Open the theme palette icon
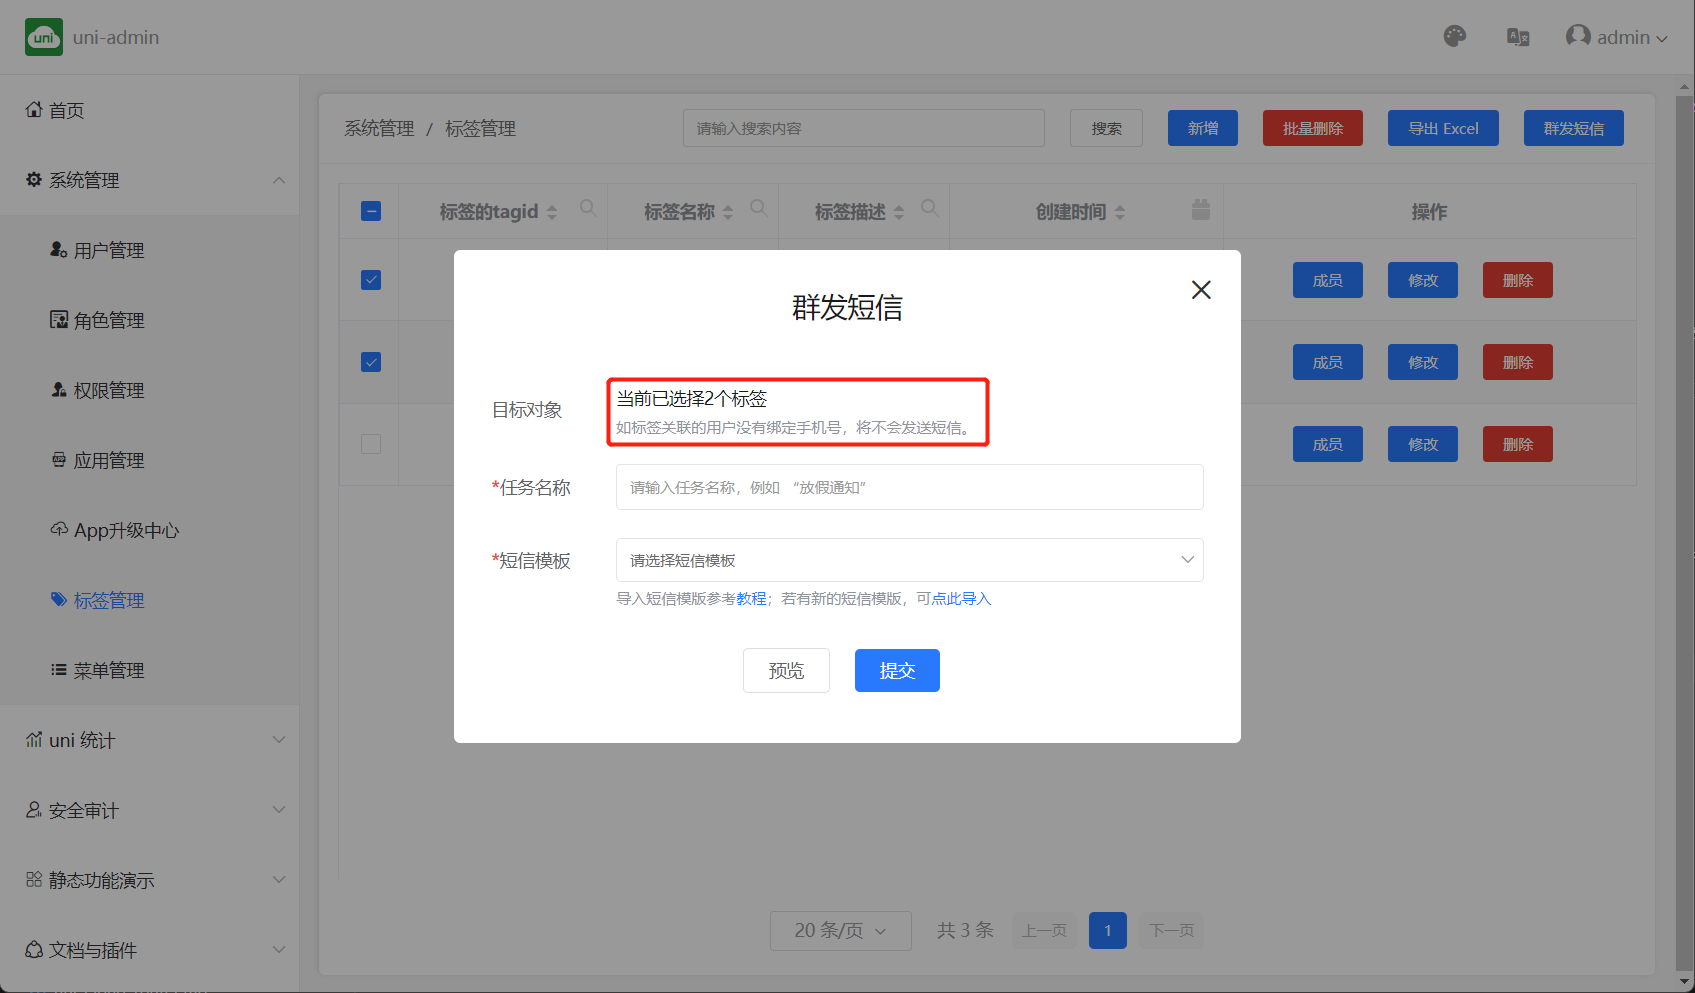Screen dimensions: 1695x993 1455,37
